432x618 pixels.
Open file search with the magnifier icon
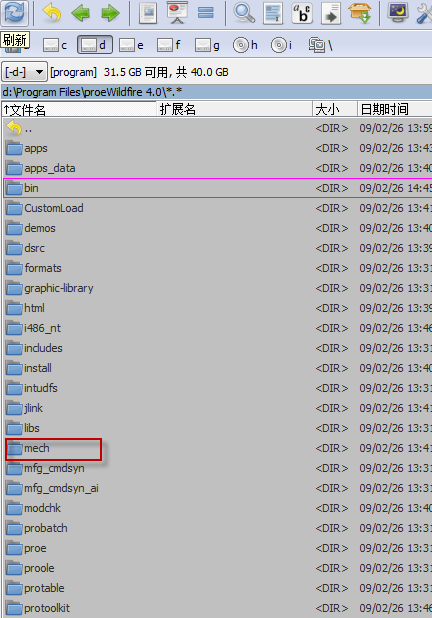click(x=244, y=13)
